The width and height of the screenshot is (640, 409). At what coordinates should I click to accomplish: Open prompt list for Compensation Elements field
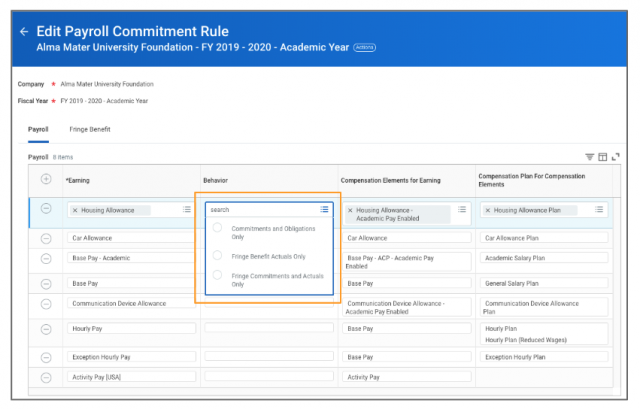click(x=462, y=209)
